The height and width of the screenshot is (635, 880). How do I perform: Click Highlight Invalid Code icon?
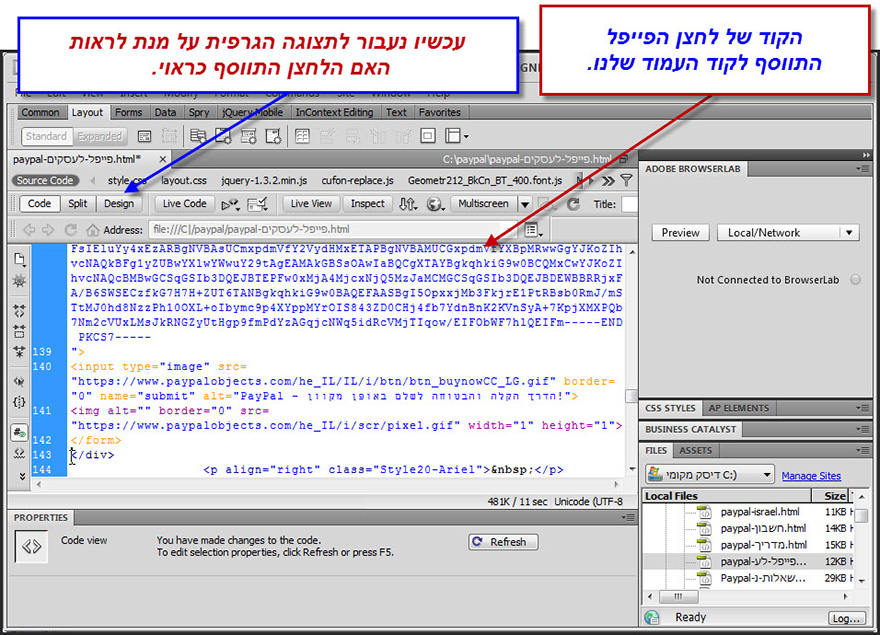point(20,453)
